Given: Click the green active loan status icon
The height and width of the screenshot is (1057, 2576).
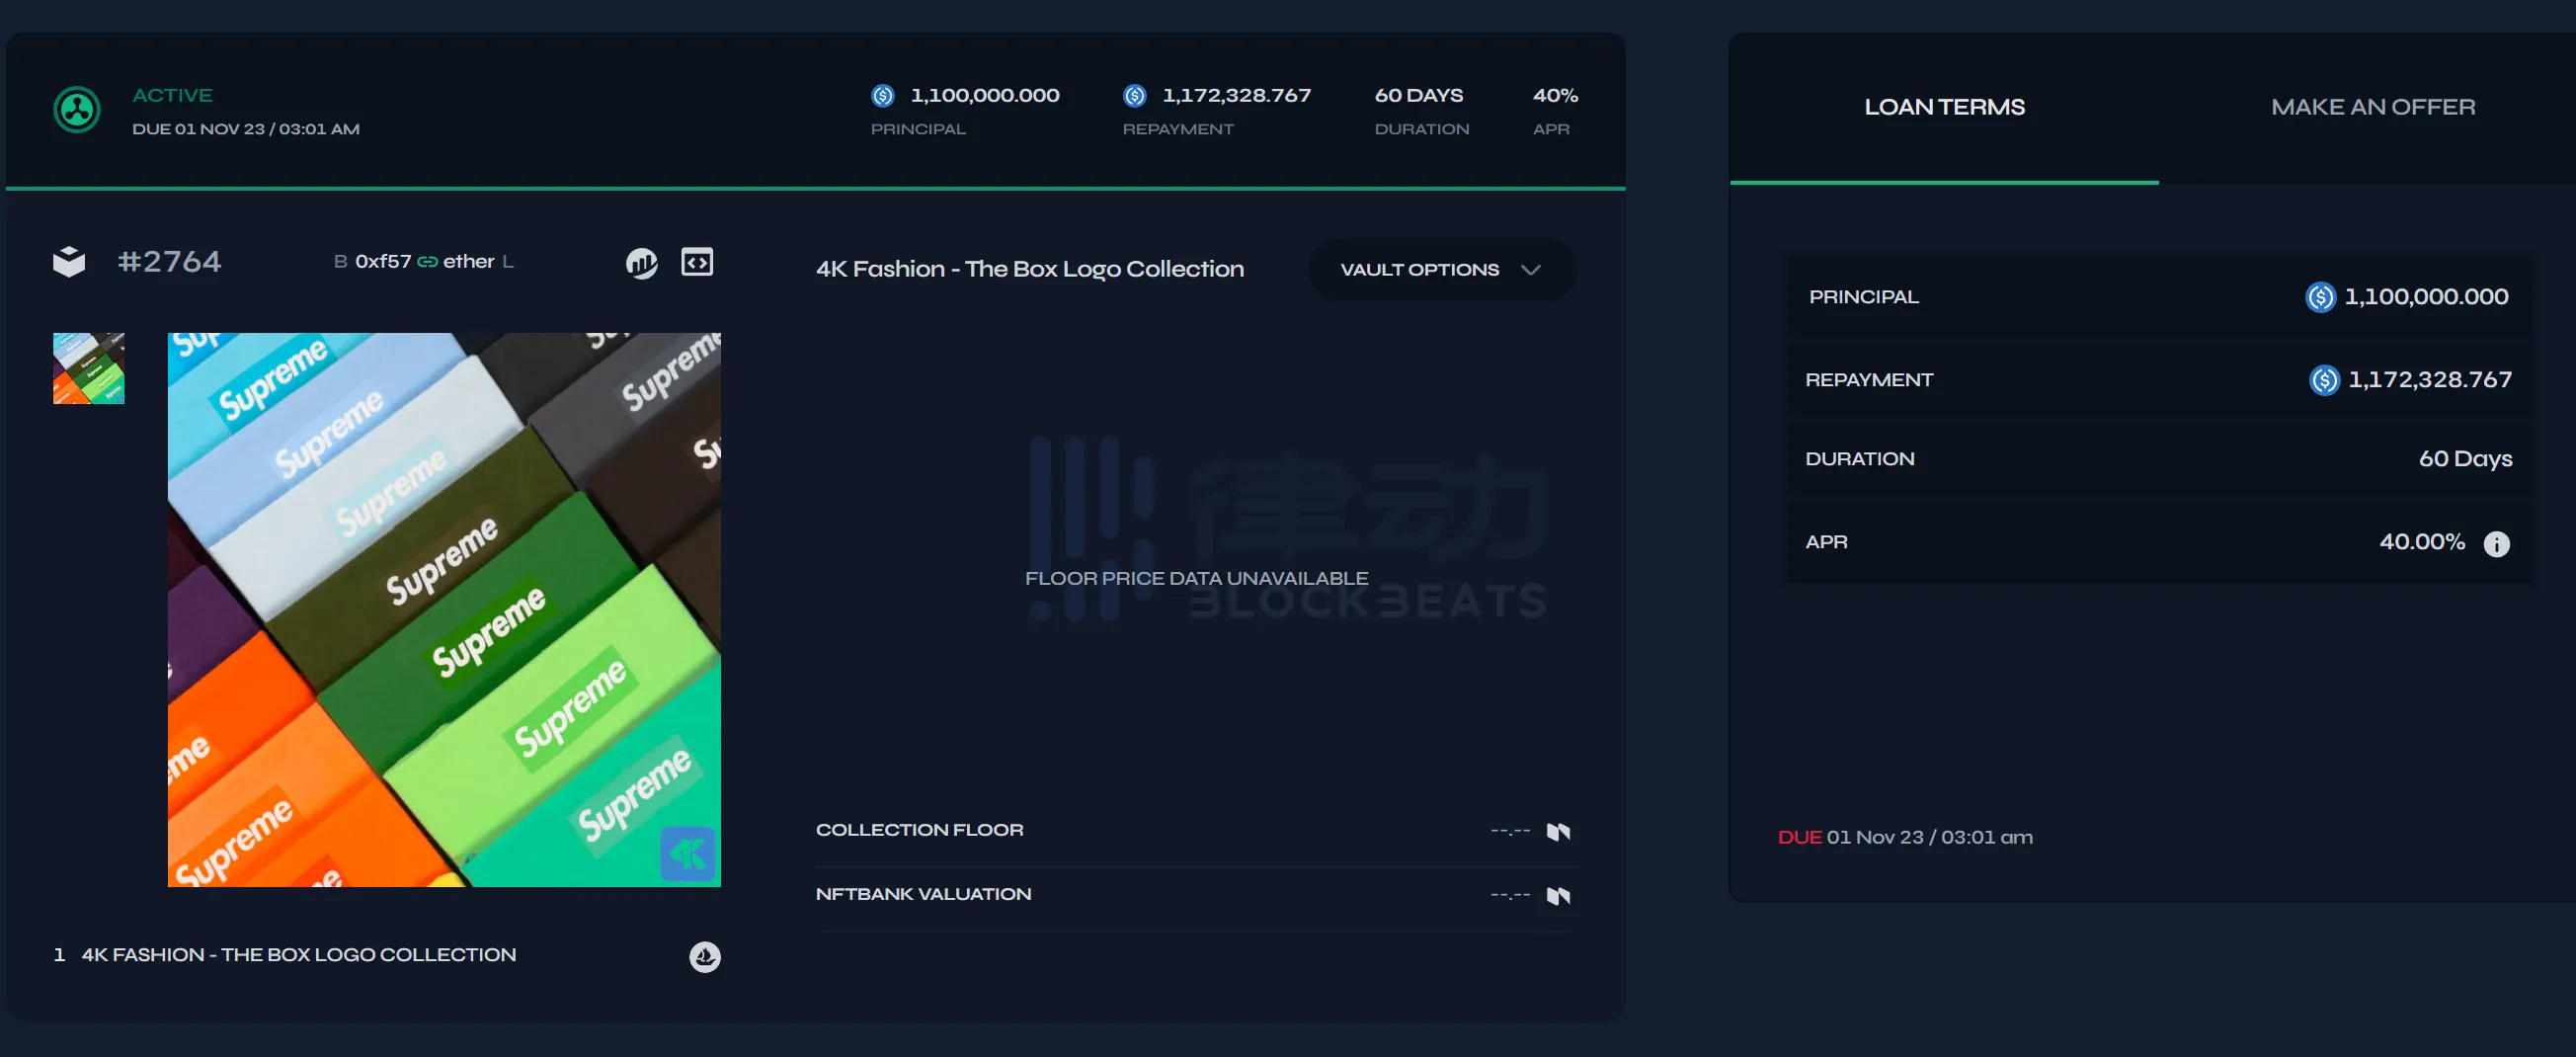Looking at the screenshot, I should [77, 110].
